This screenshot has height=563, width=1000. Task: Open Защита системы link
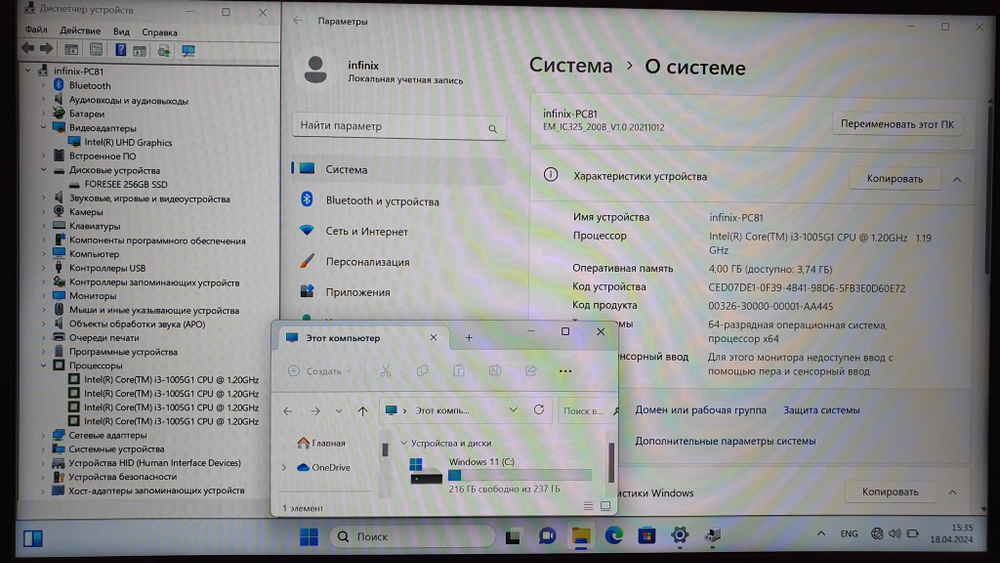(821, 410)
